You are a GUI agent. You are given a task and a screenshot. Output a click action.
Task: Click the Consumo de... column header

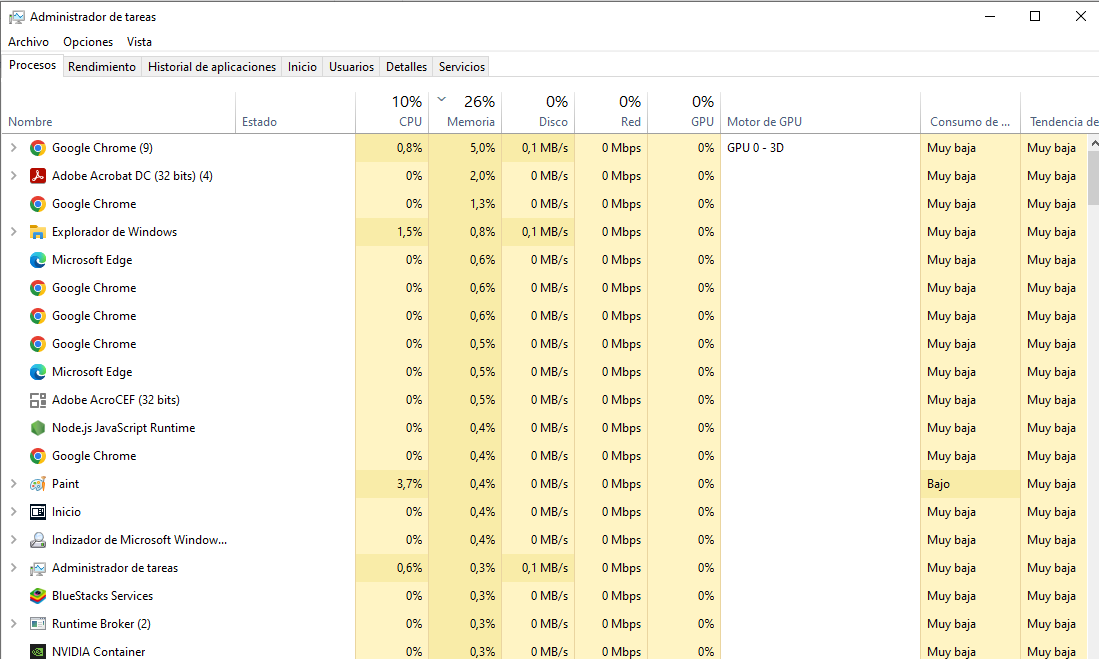pyautogui.click(x=970, y=112)
